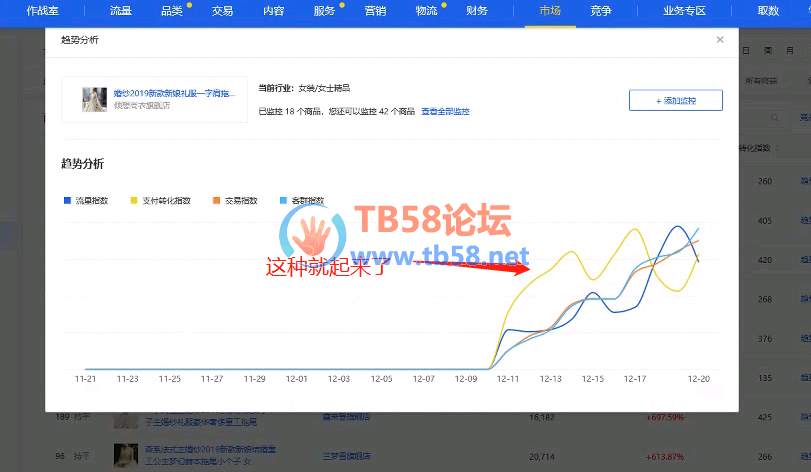The height and width of the screenshot is (472, 811).
Task: Click the 12-20 endpoint on the trend chart
Action: coord(698,260)
